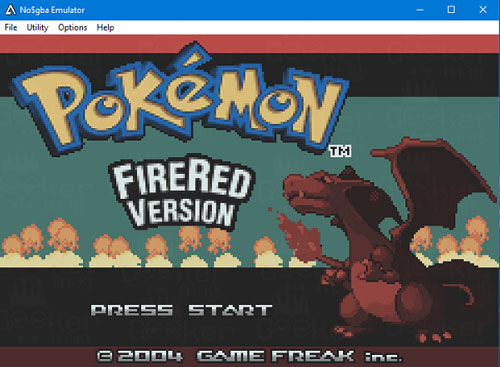This screenshot has width=500, height=367.
Task: Click the 2004 GAME FREAK inc. copyright text
Action: [249, 356]
